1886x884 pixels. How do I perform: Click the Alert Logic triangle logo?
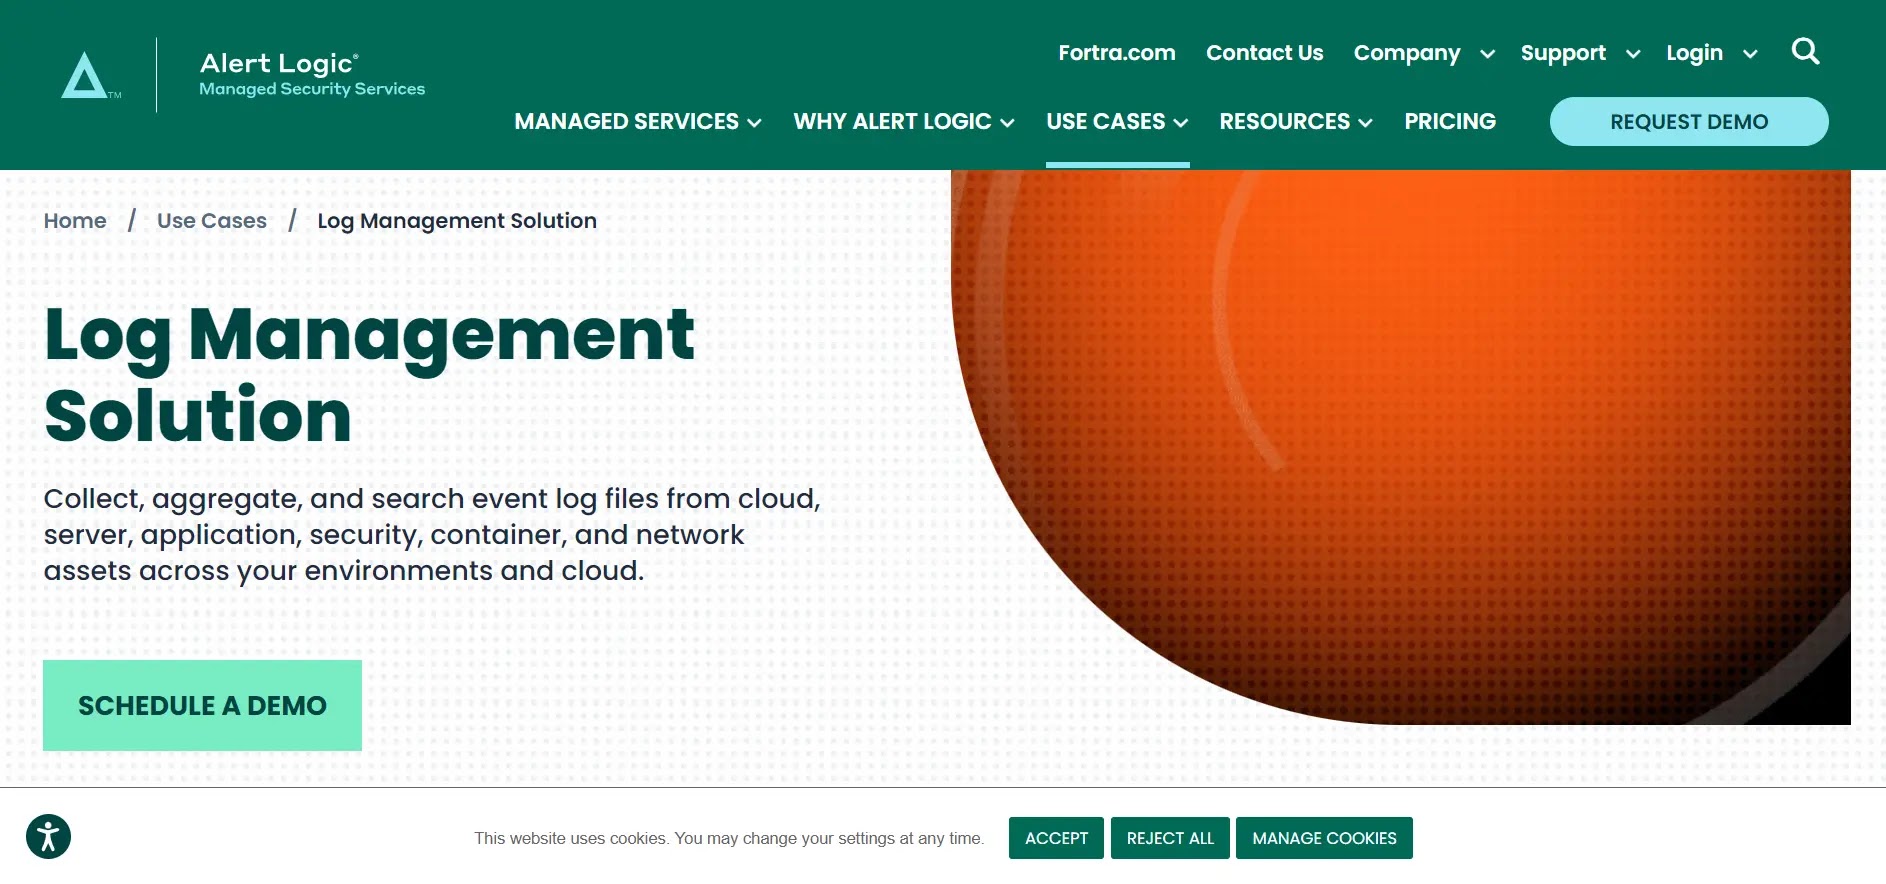coord(85,76)
